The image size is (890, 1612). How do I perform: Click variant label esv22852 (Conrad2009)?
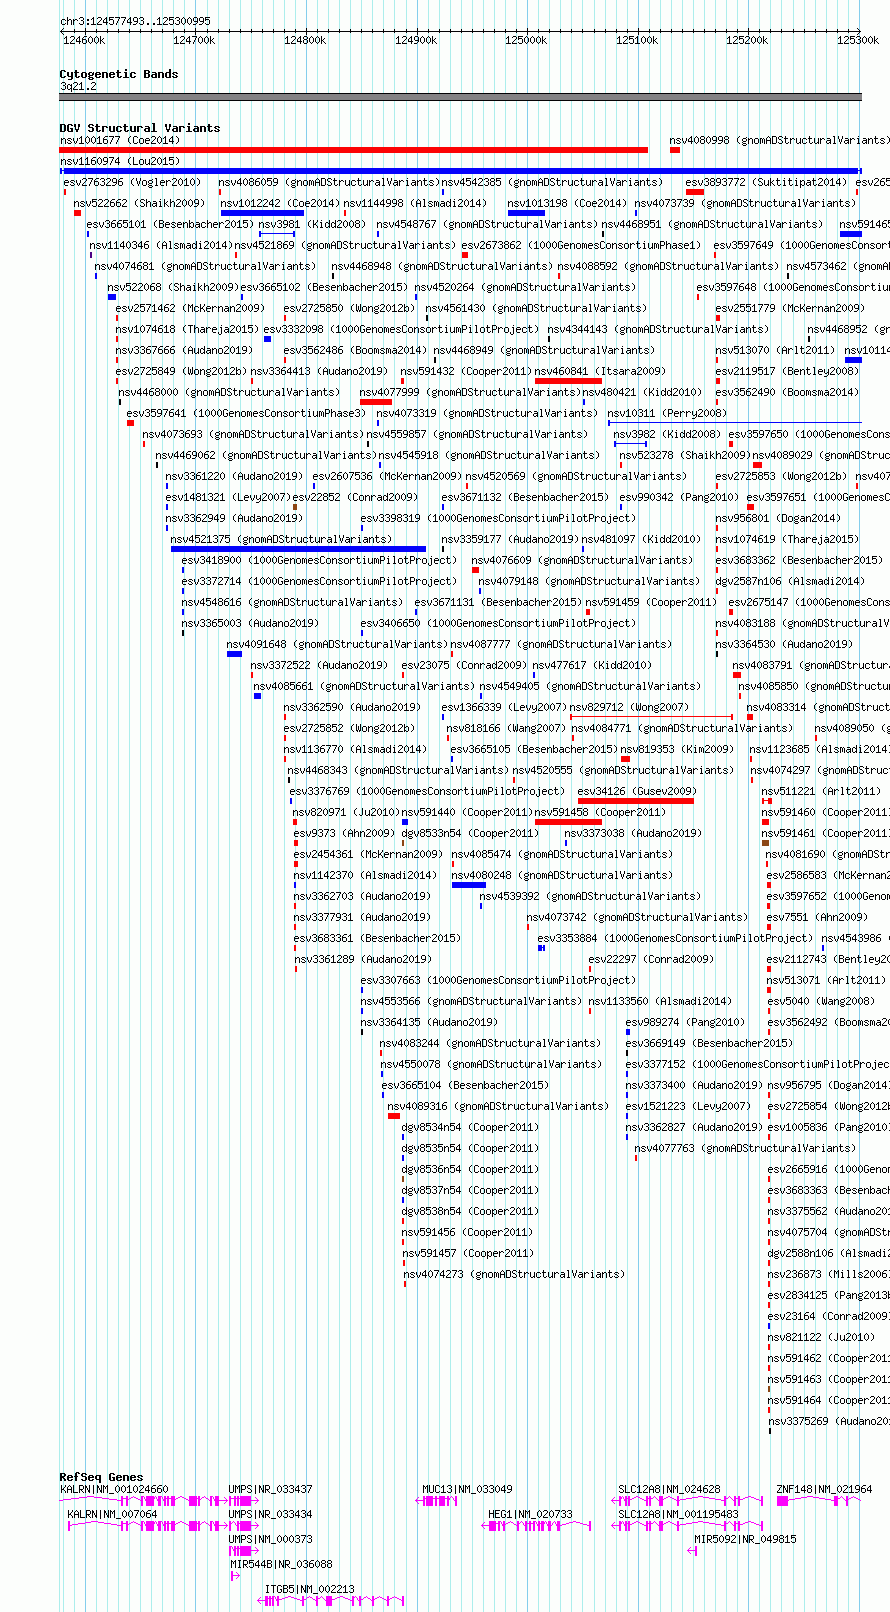click(355, 497)
